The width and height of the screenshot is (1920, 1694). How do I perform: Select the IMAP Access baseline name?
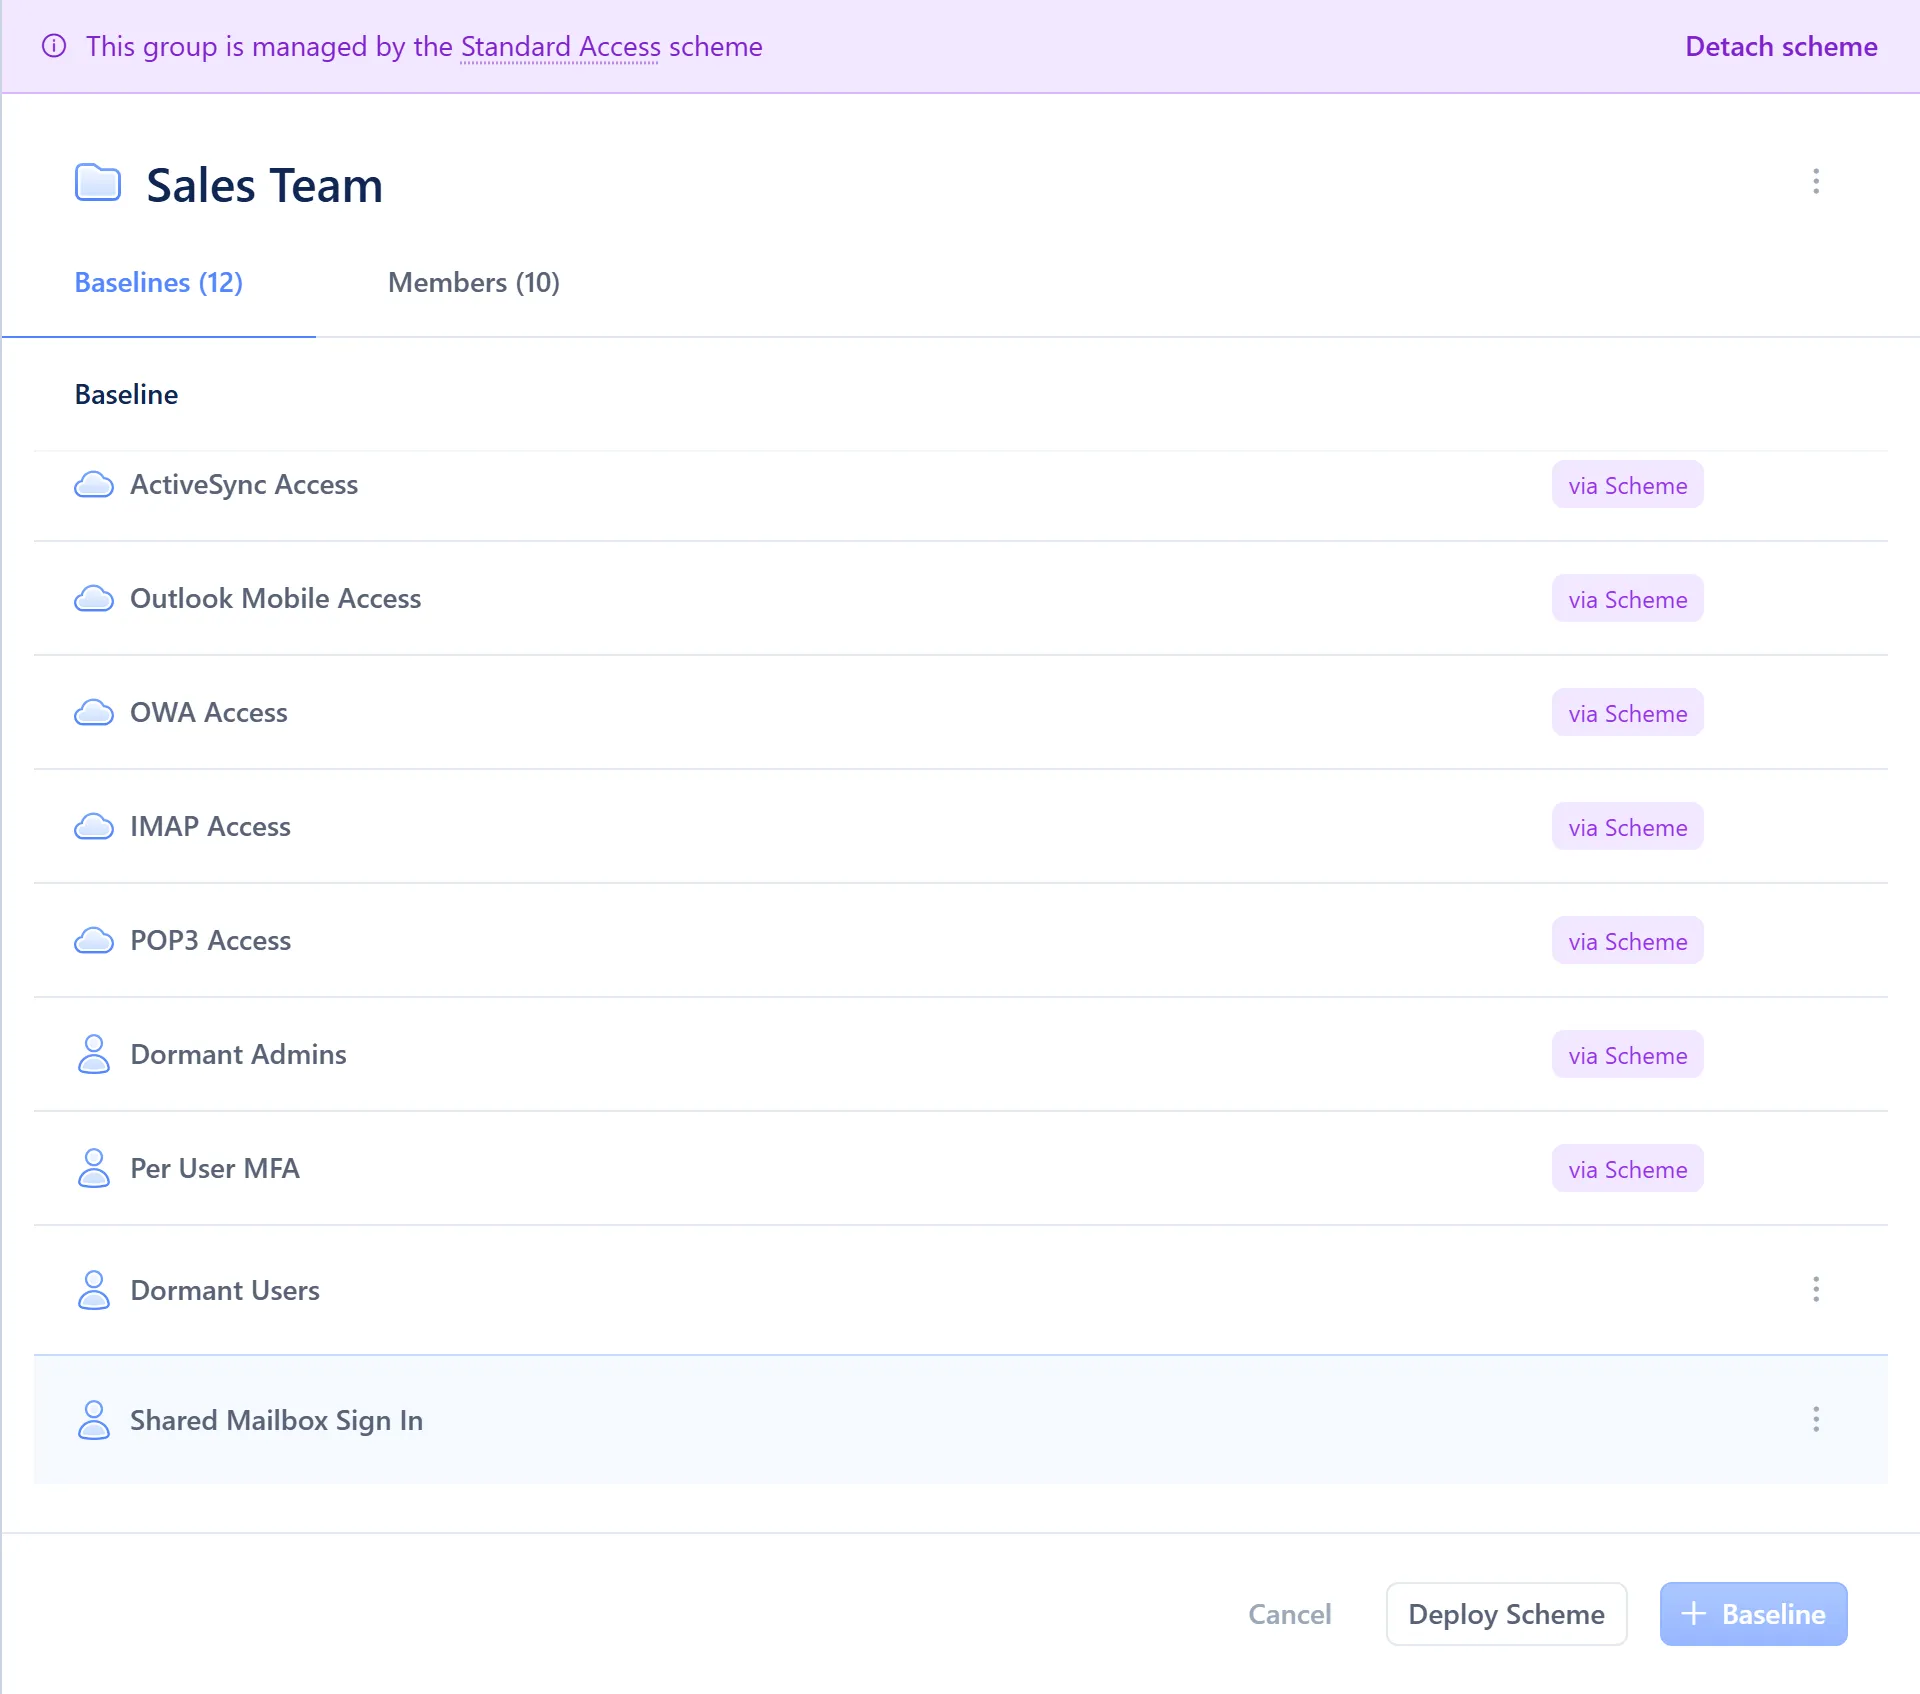[210, 827]
